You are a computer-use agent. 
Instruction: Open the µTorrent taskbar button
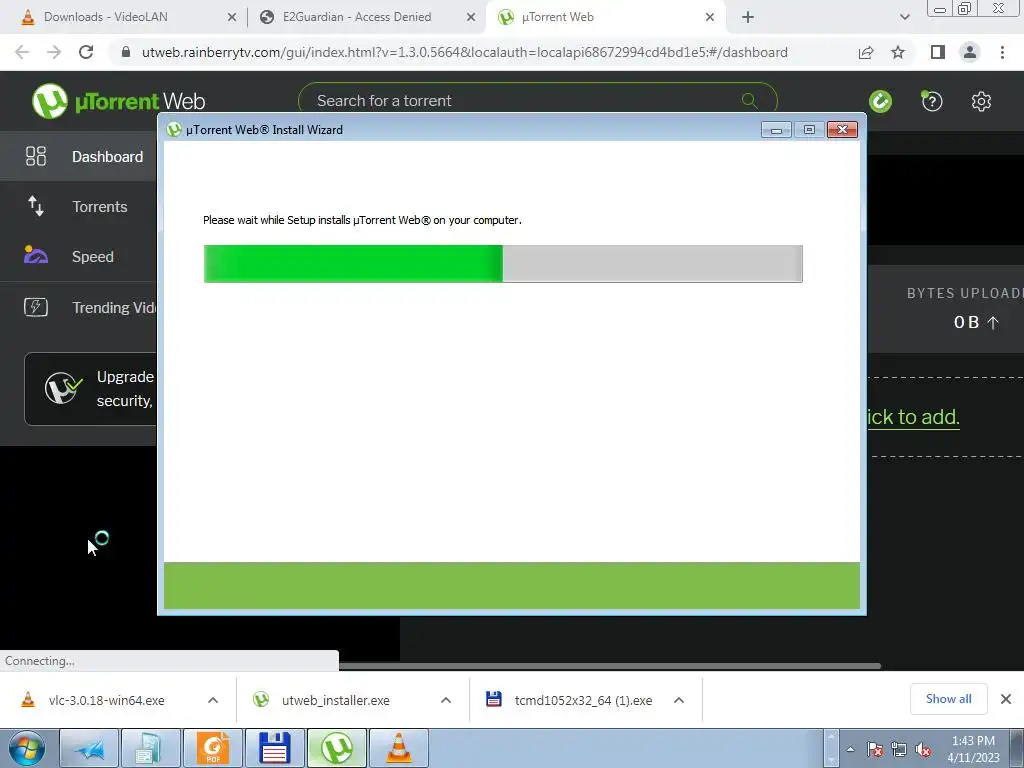(337, 748)
